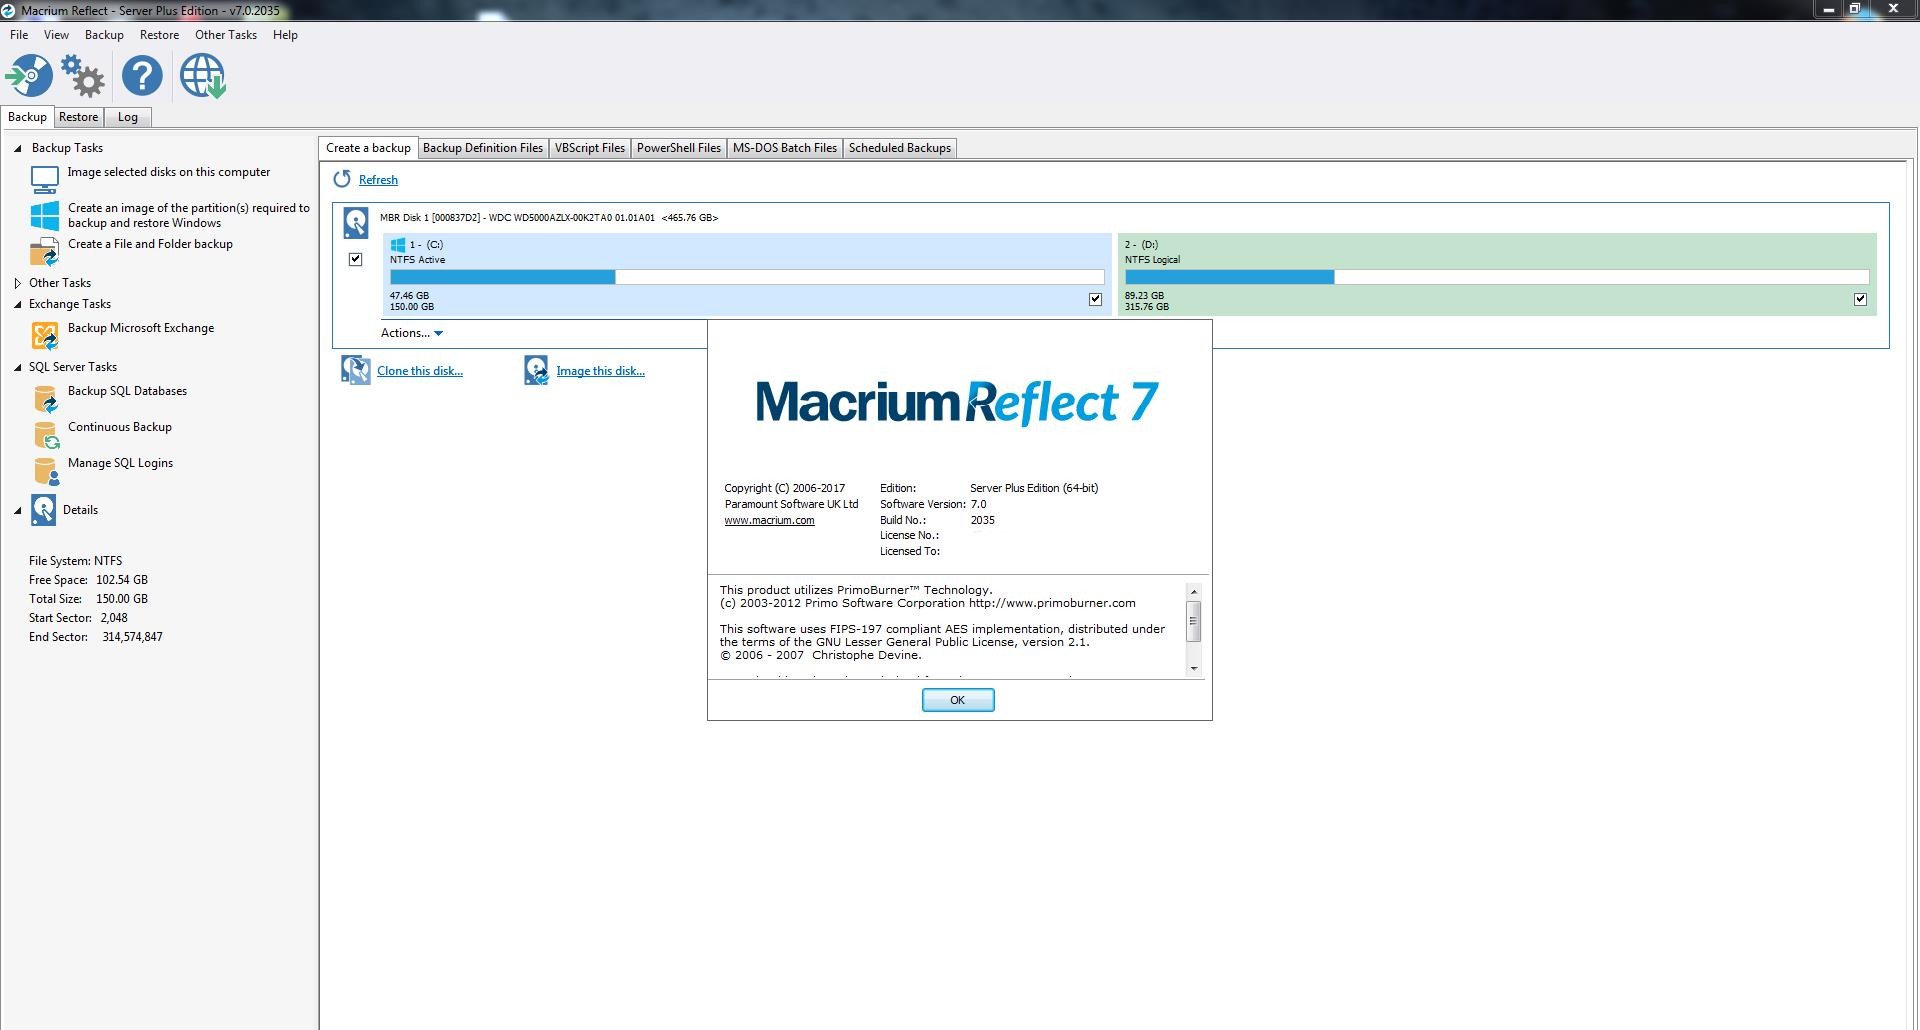Open the Help menu

click(285, 35)
